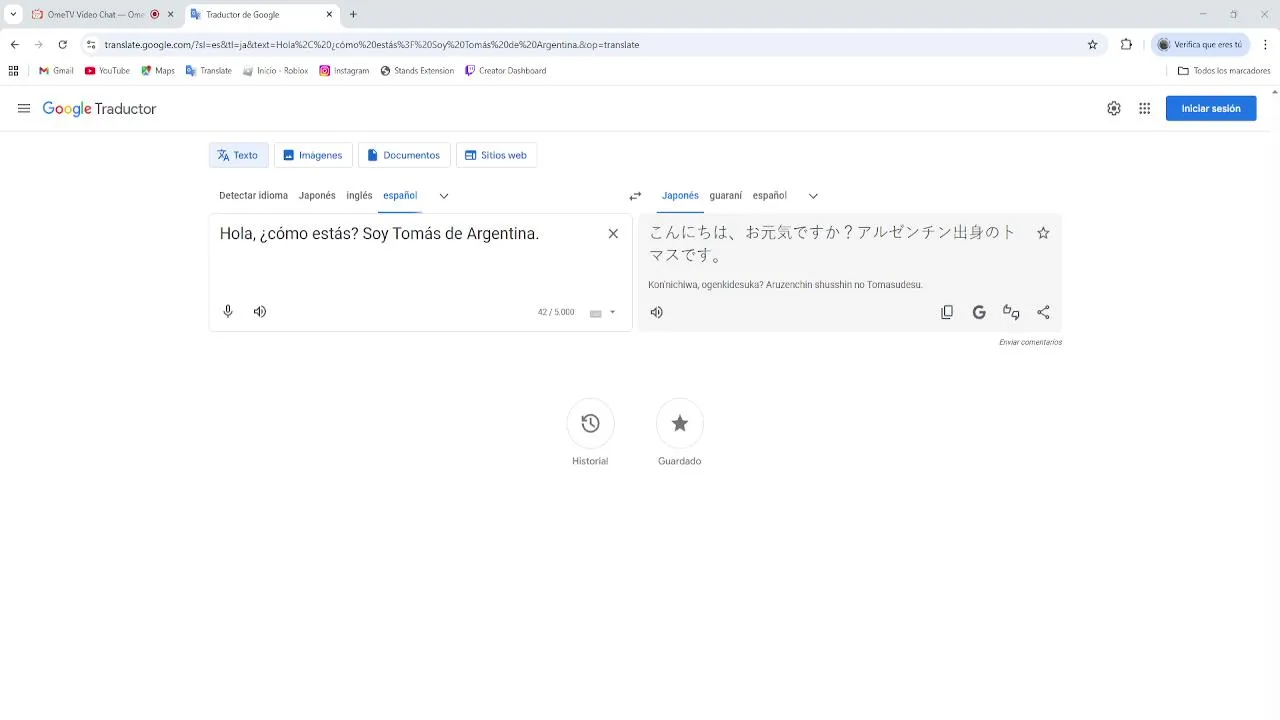This screenshot has height=720, width=1280.
Task: Open Creator Dashboard bookmark
Action: coord(505,71)
